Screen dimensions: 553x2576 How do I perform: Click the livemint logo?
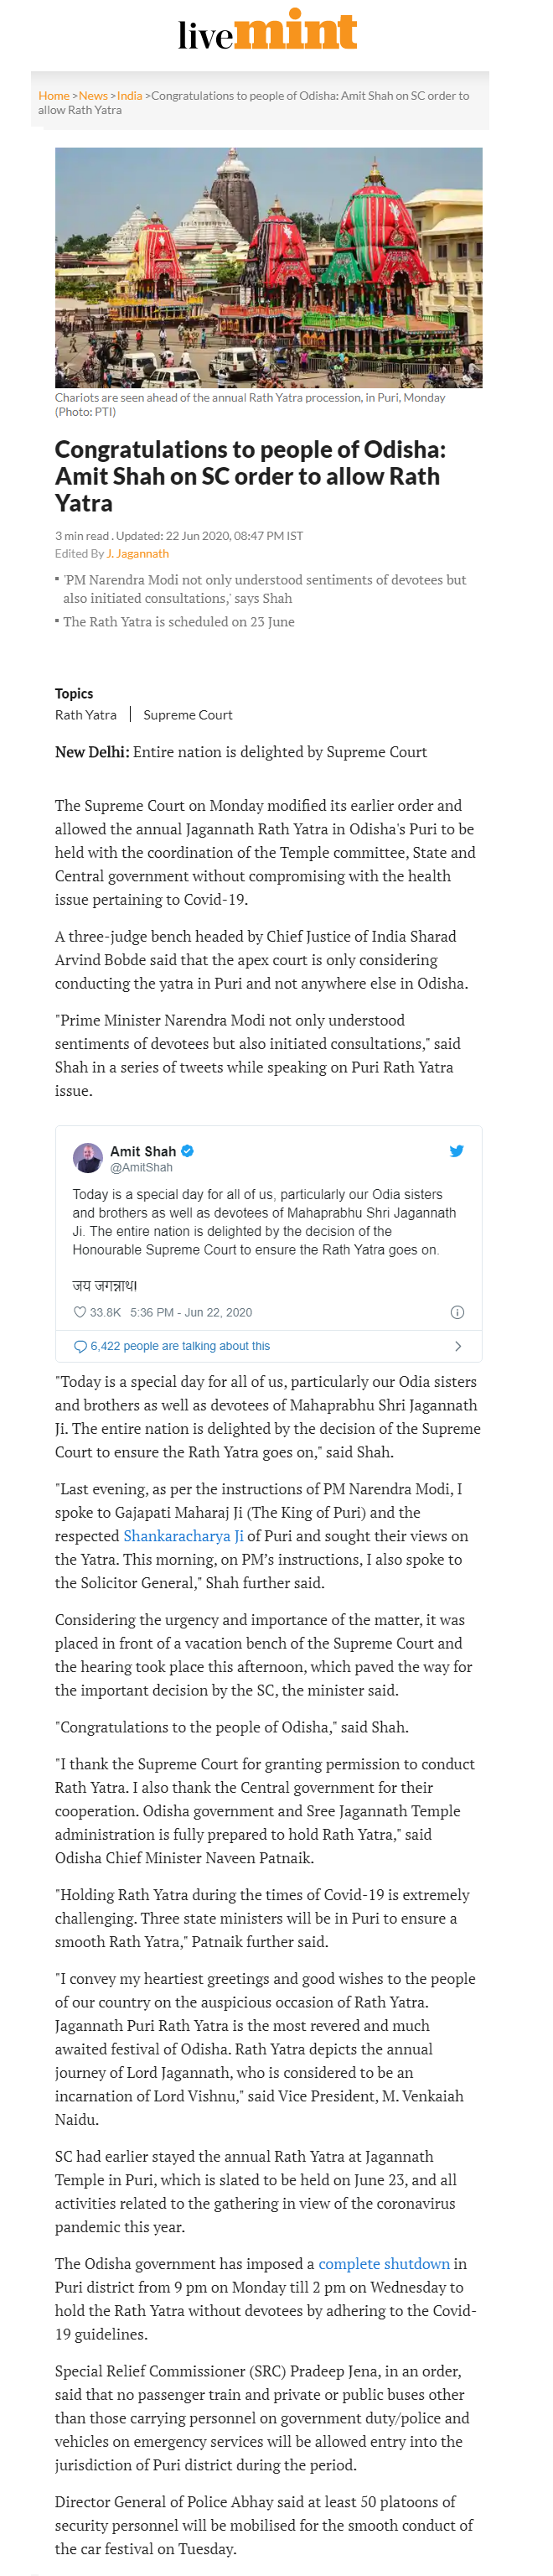[x=267, y=32]
